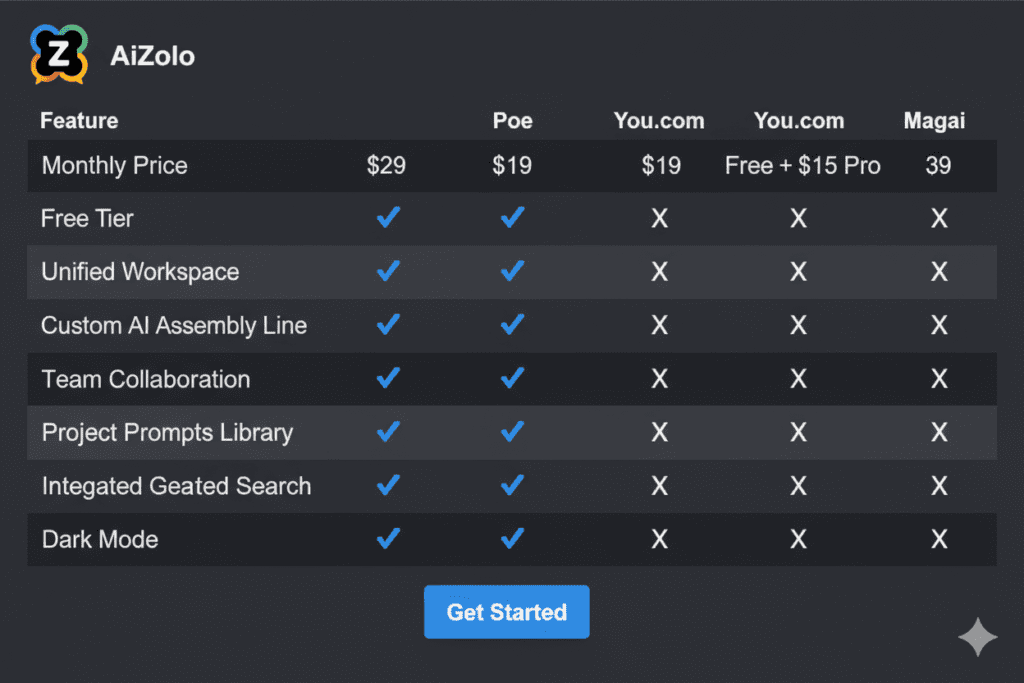The width and height of the screenshot is (1024, 683).
Task: Click the AiZolo brand name text
Action: click(x=152, y=56)
